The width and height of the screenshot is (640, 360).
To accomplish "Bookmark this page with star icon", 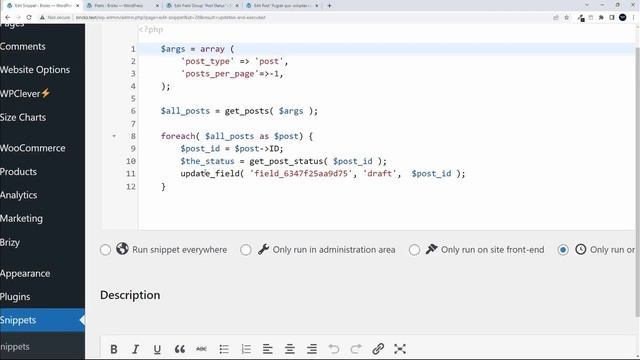I will point(567,18).
